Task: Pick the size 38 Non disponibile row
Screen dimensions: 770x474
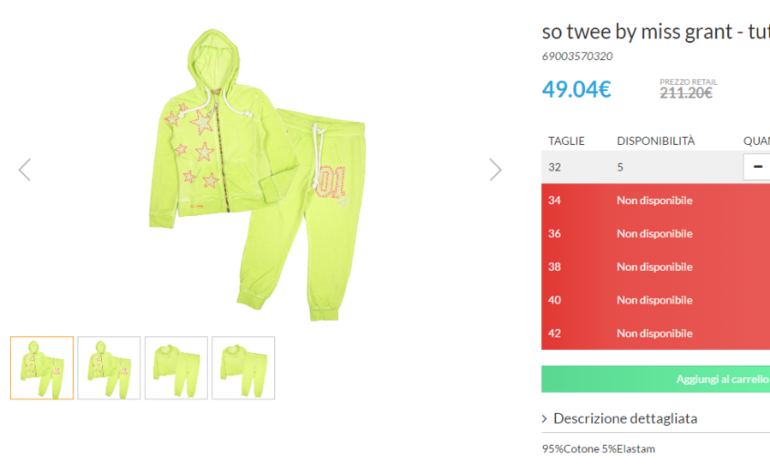Action: [656, 267]
